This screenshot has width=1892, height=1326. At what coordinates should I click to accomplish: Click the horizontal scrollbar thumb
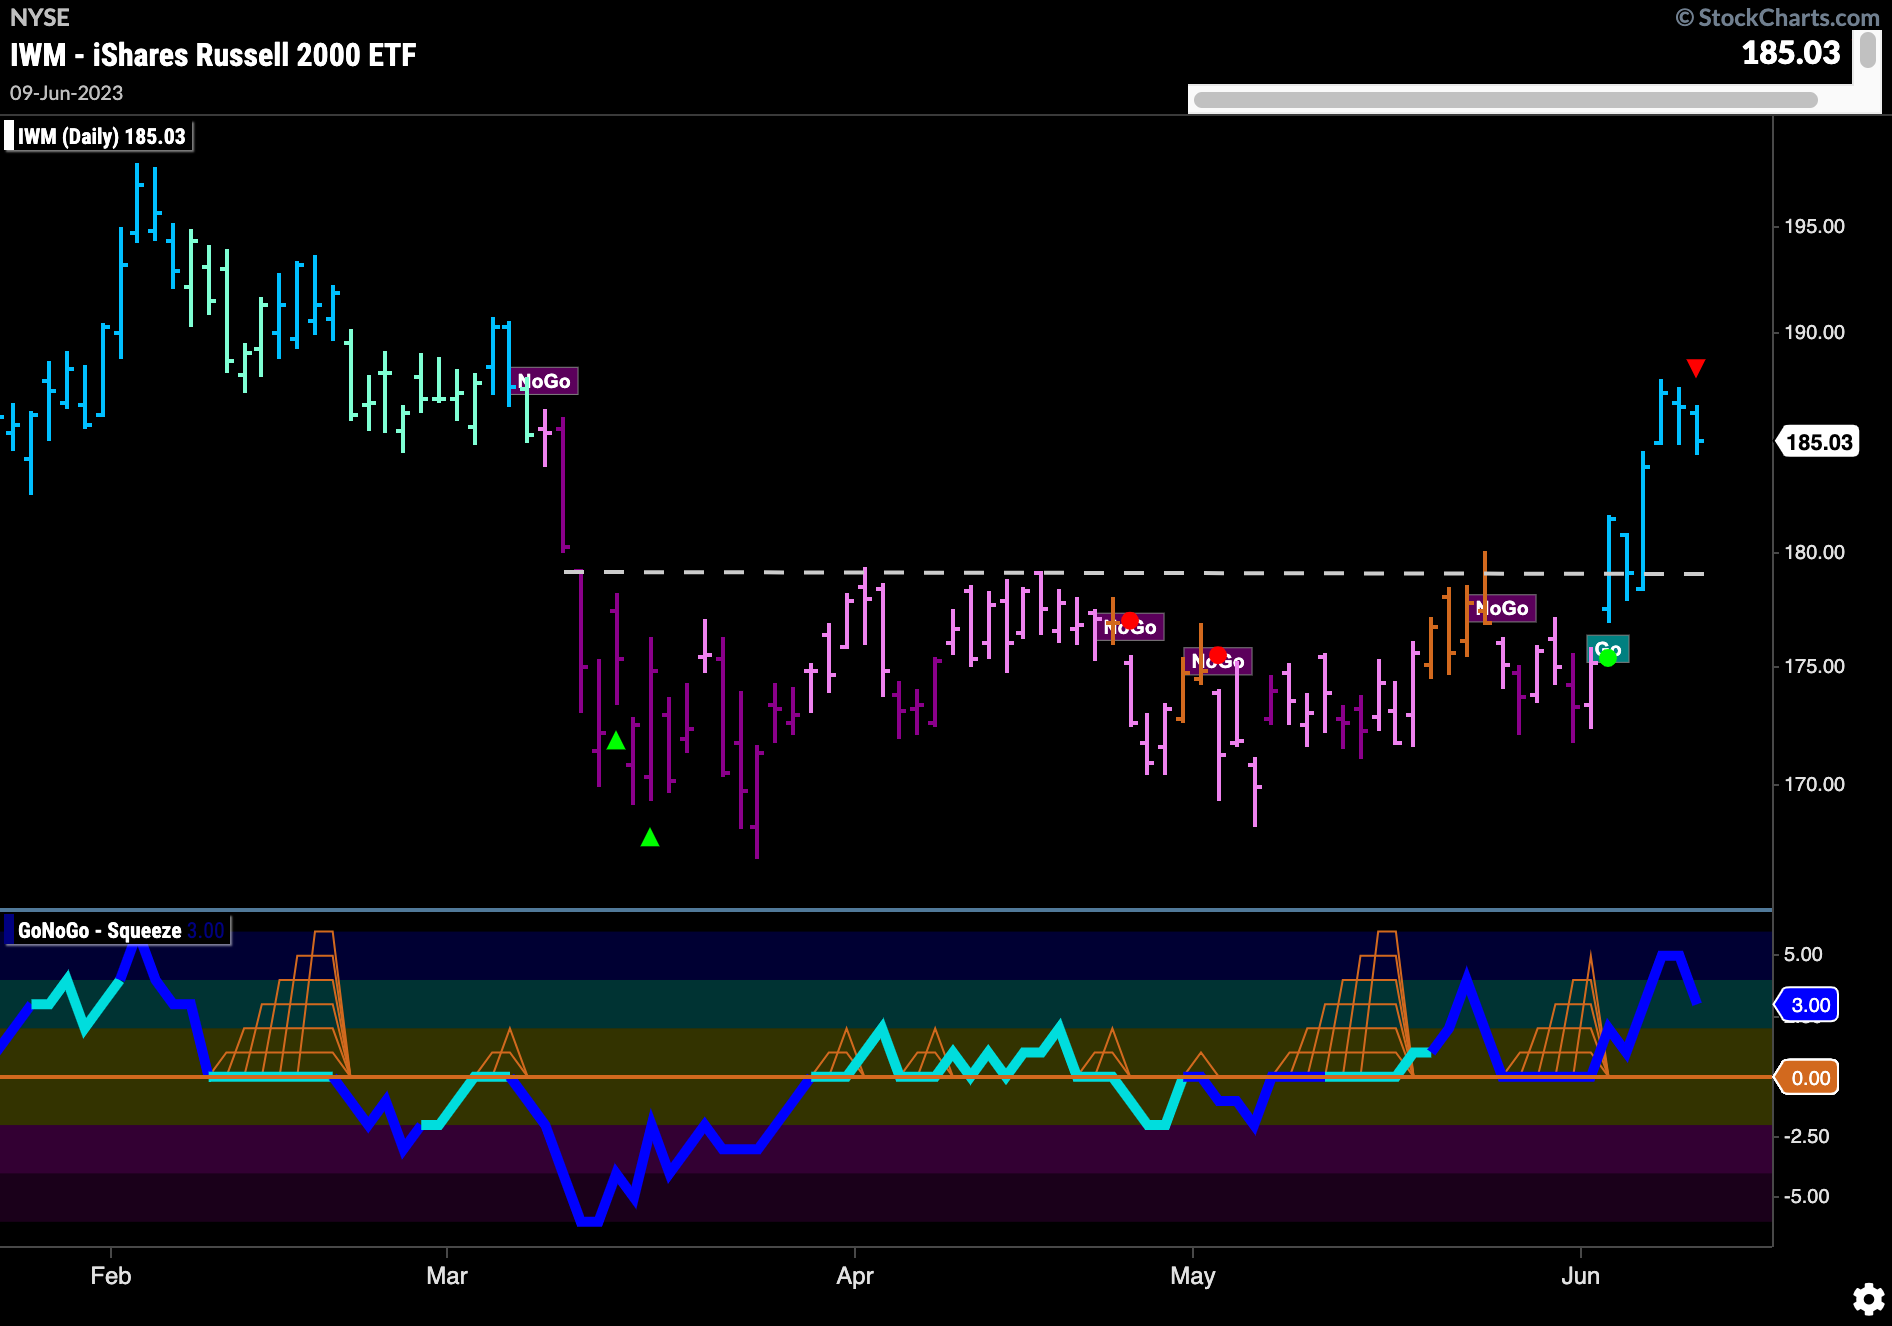click(1505, 100)
